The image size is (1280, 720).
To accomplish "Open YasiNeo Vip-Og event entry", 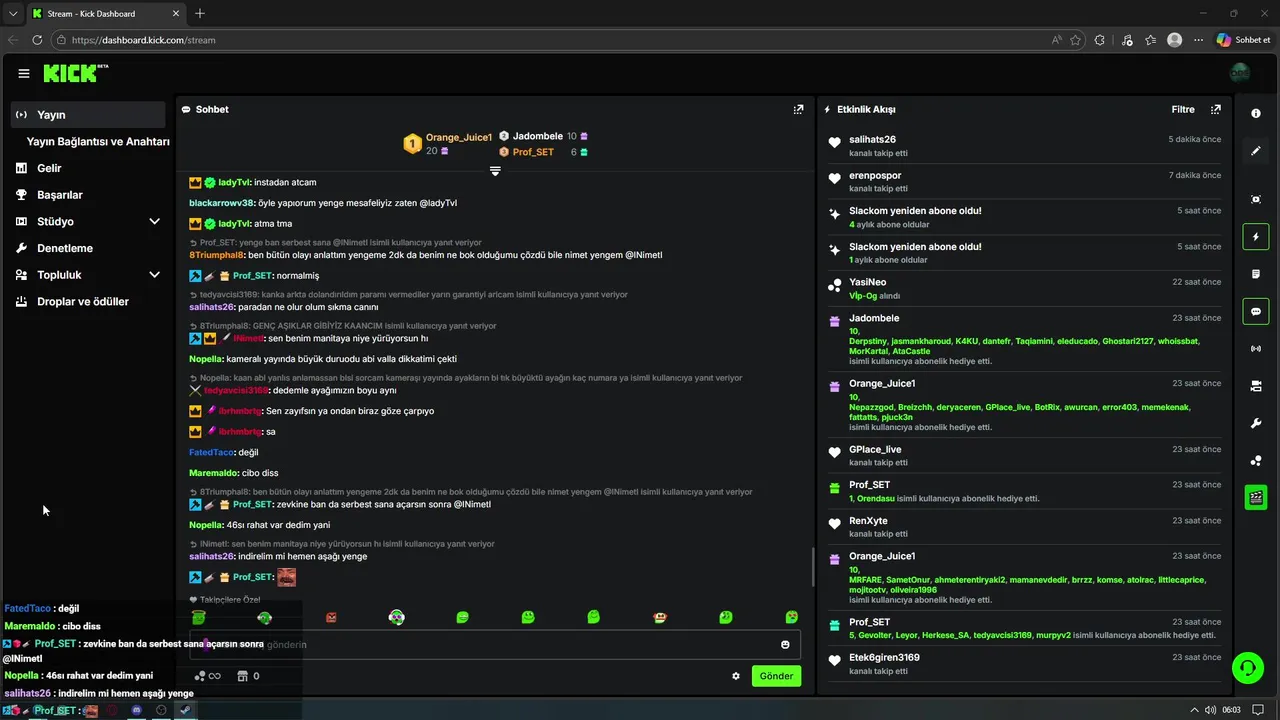I will coord(1025,289).
